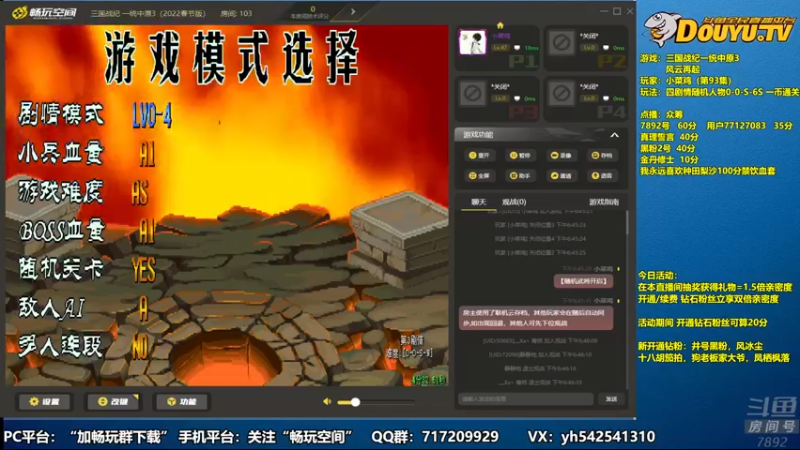The image size is (800, 450).
Task: Save progress using the 存档 button
Action: pyautogui.click(x=602, y=155)
